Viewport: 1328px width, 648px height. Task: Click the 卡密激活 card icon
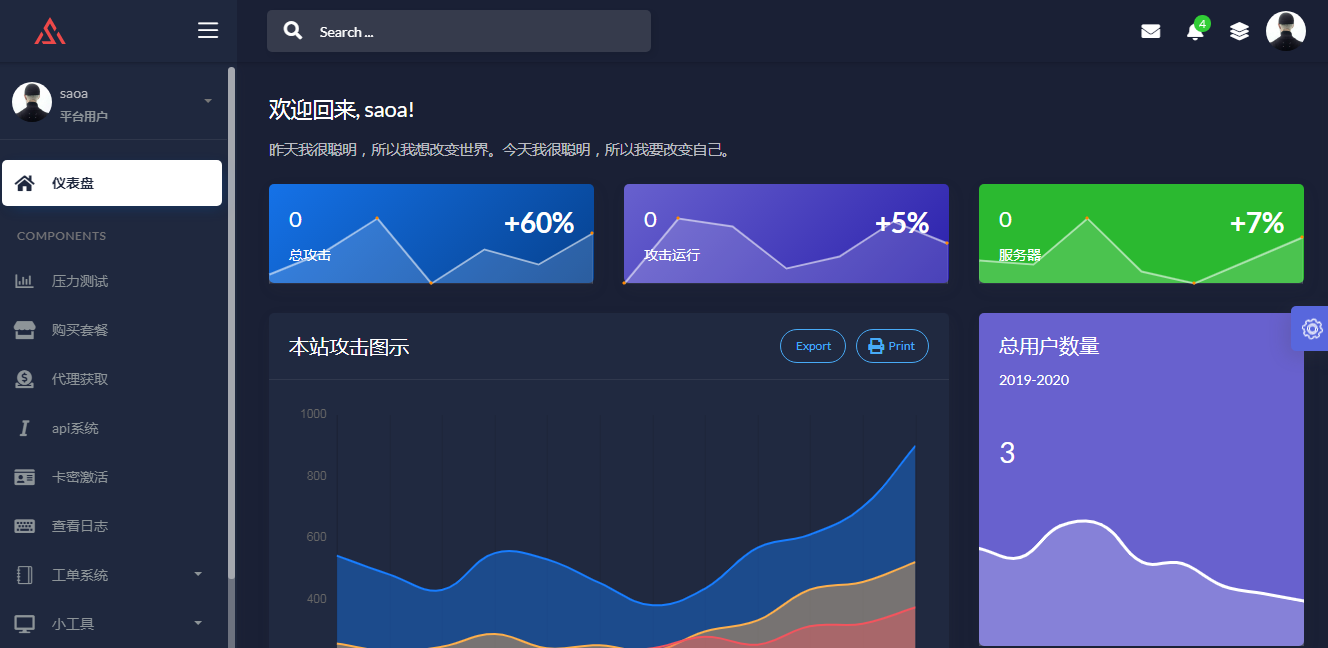tap(25, 477)
